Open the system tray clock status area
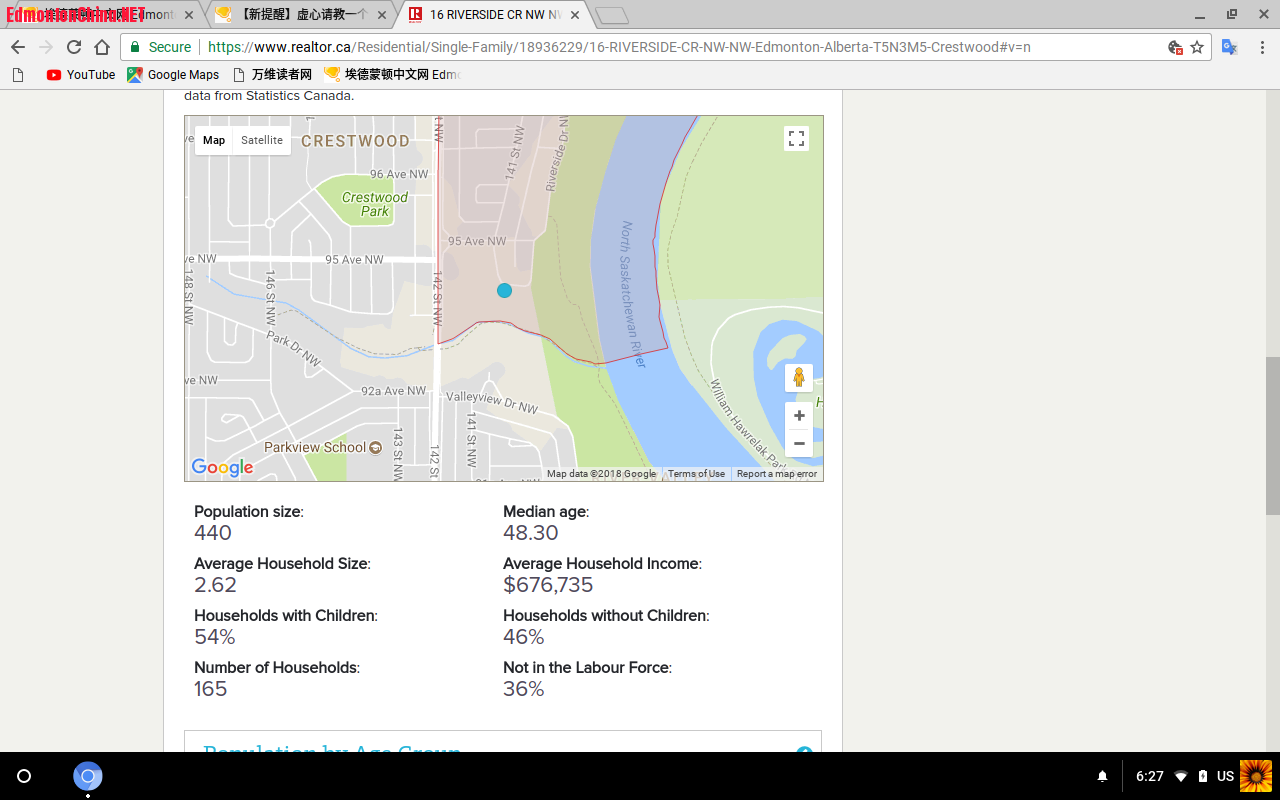The height and width of the screenshot is (800, 1280). tap(1150, 776)
